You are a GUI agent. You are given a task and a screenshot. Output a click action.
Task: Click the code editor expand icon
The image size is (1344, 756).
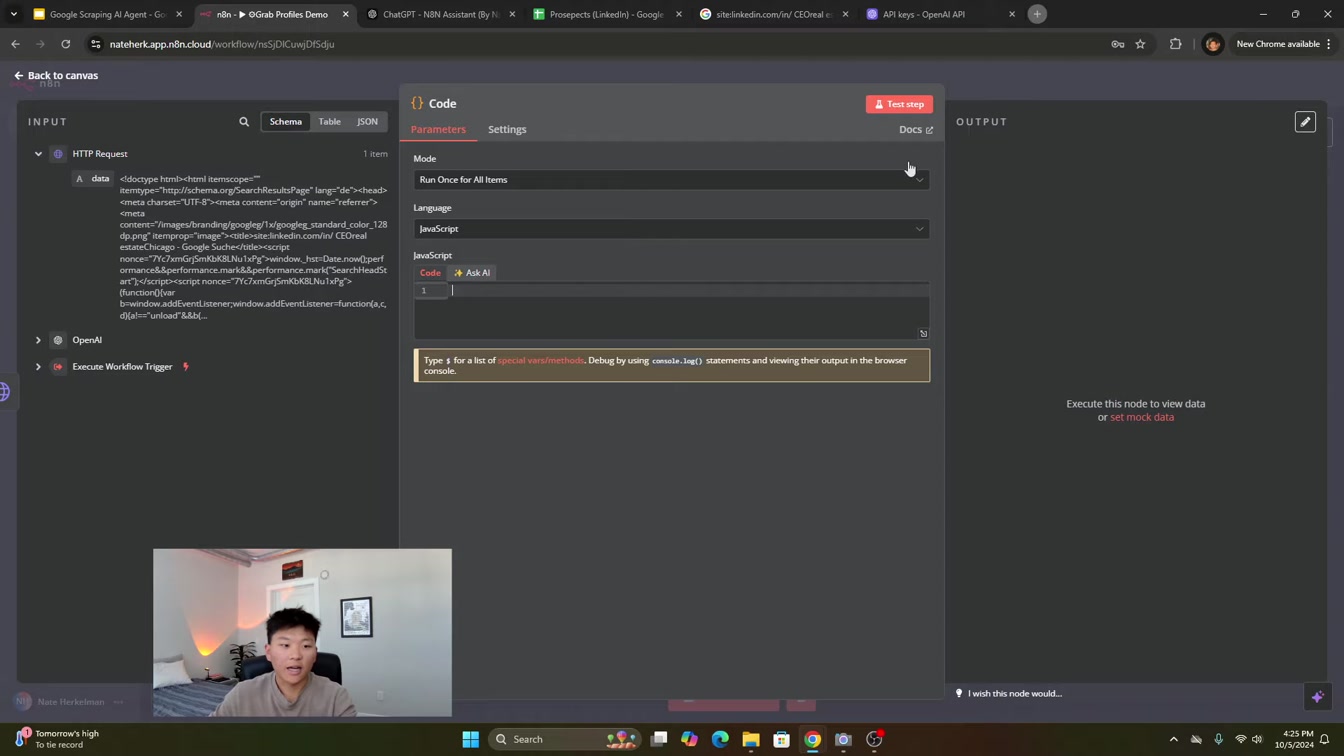pos(923,334)
